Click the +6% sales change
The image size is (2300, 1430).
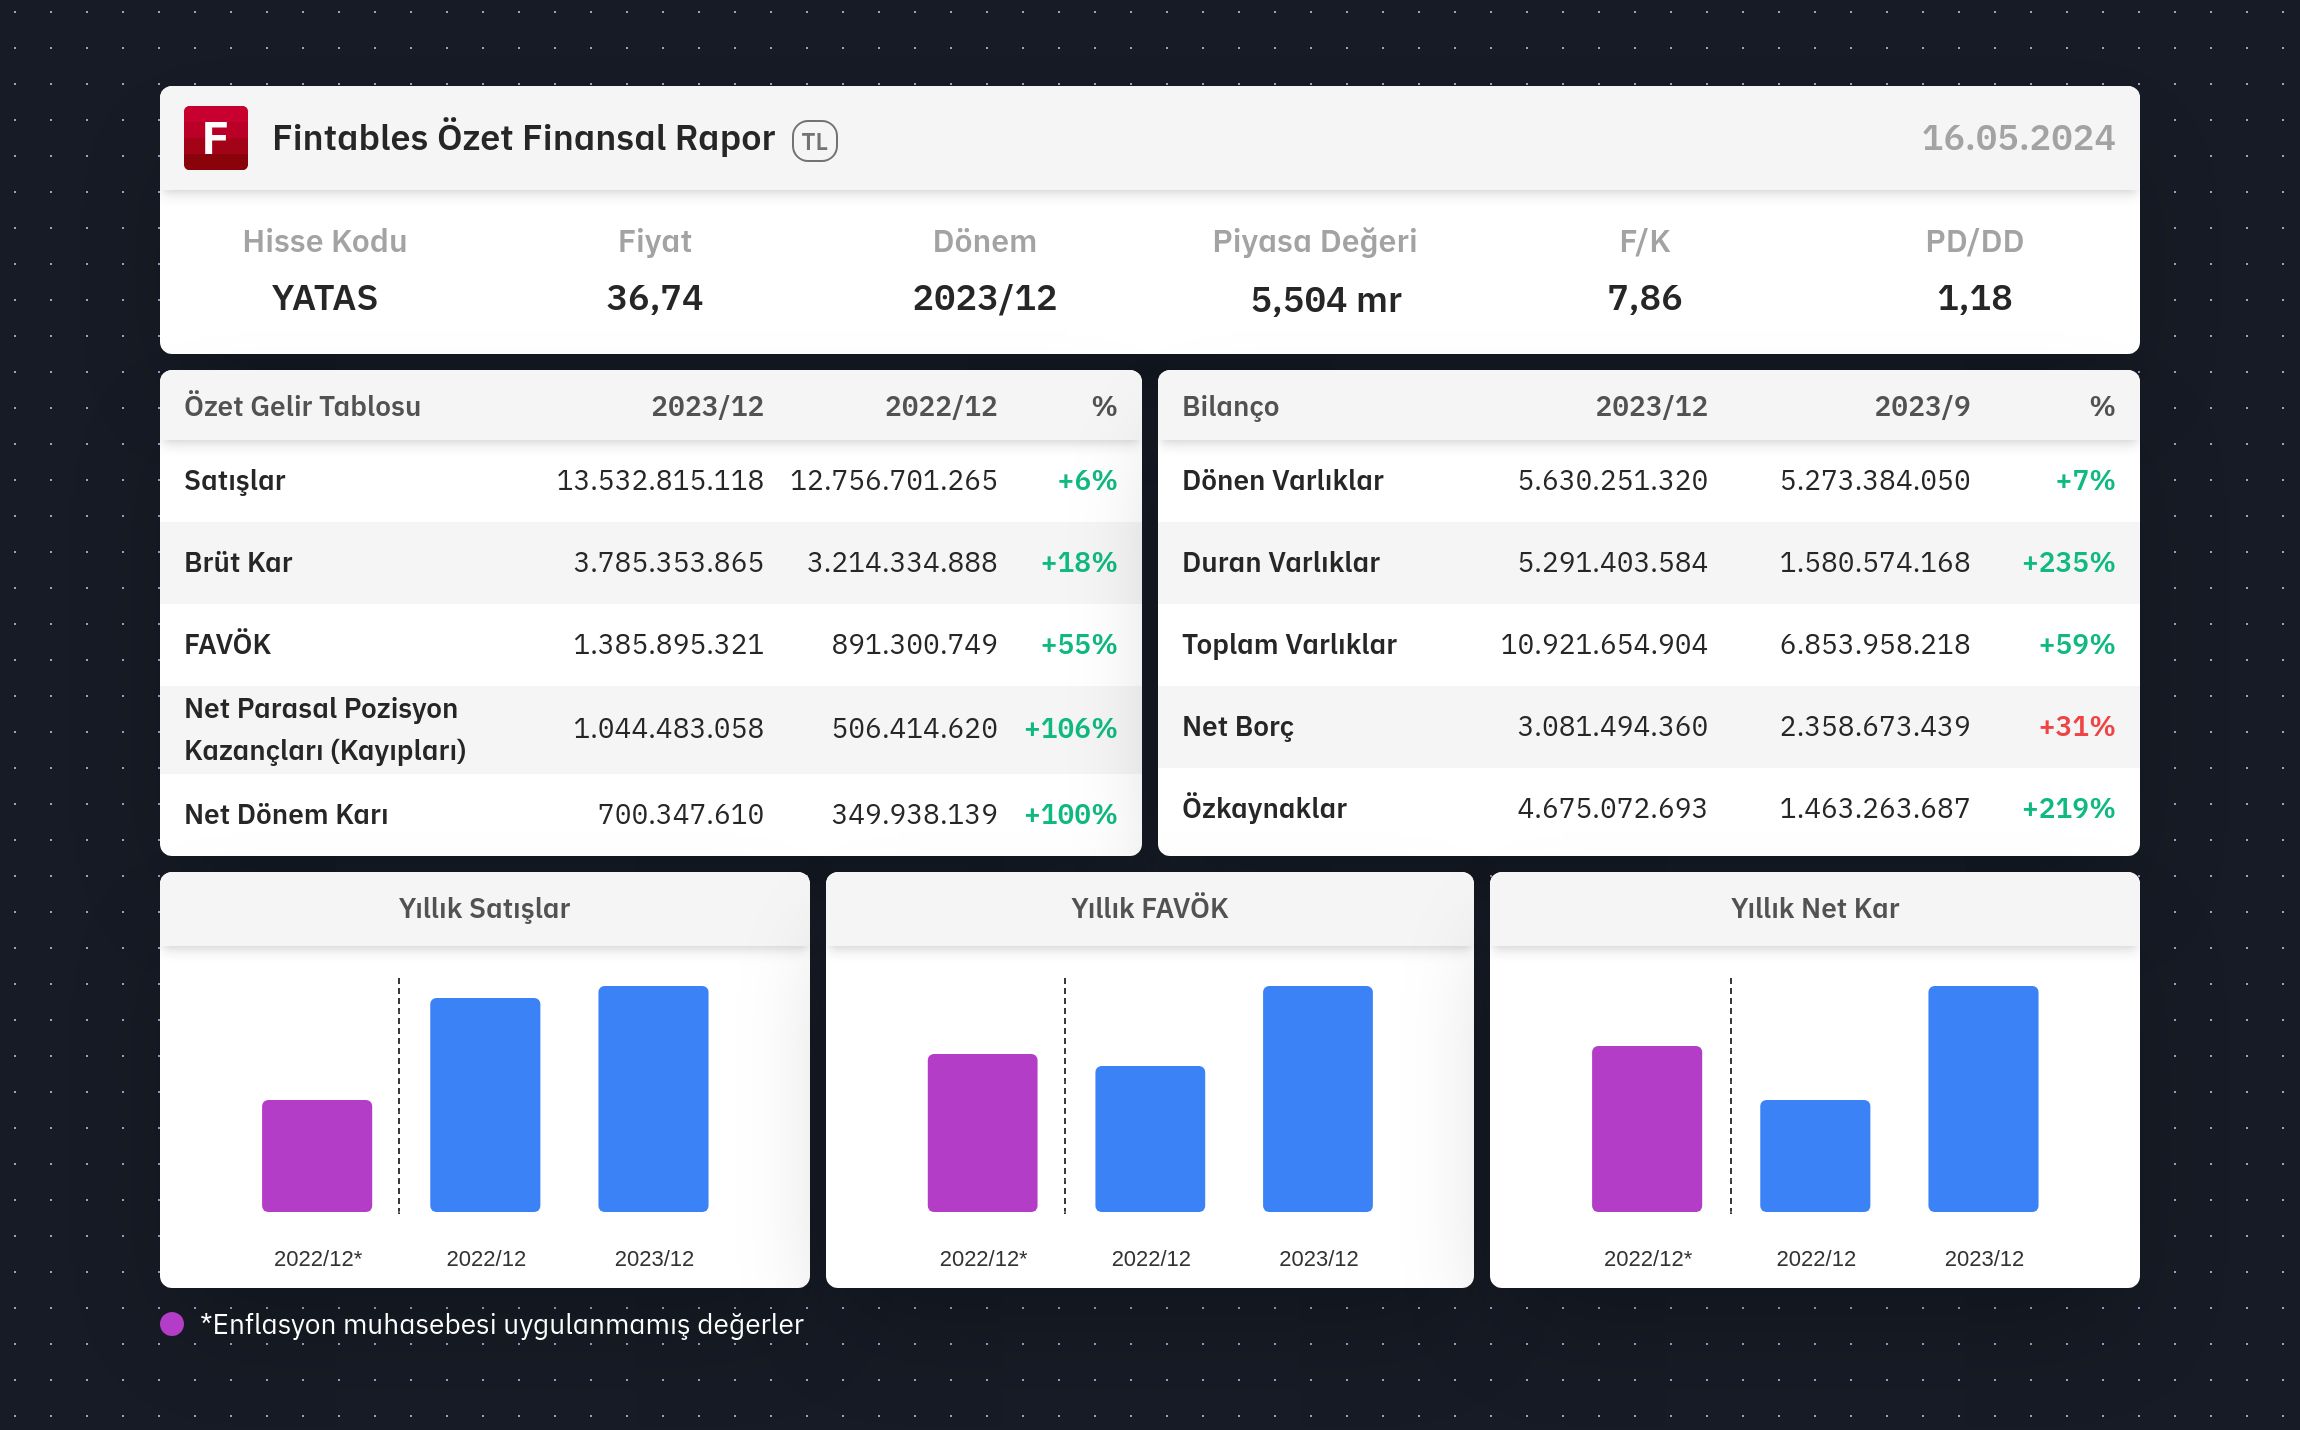(1087, 481)
